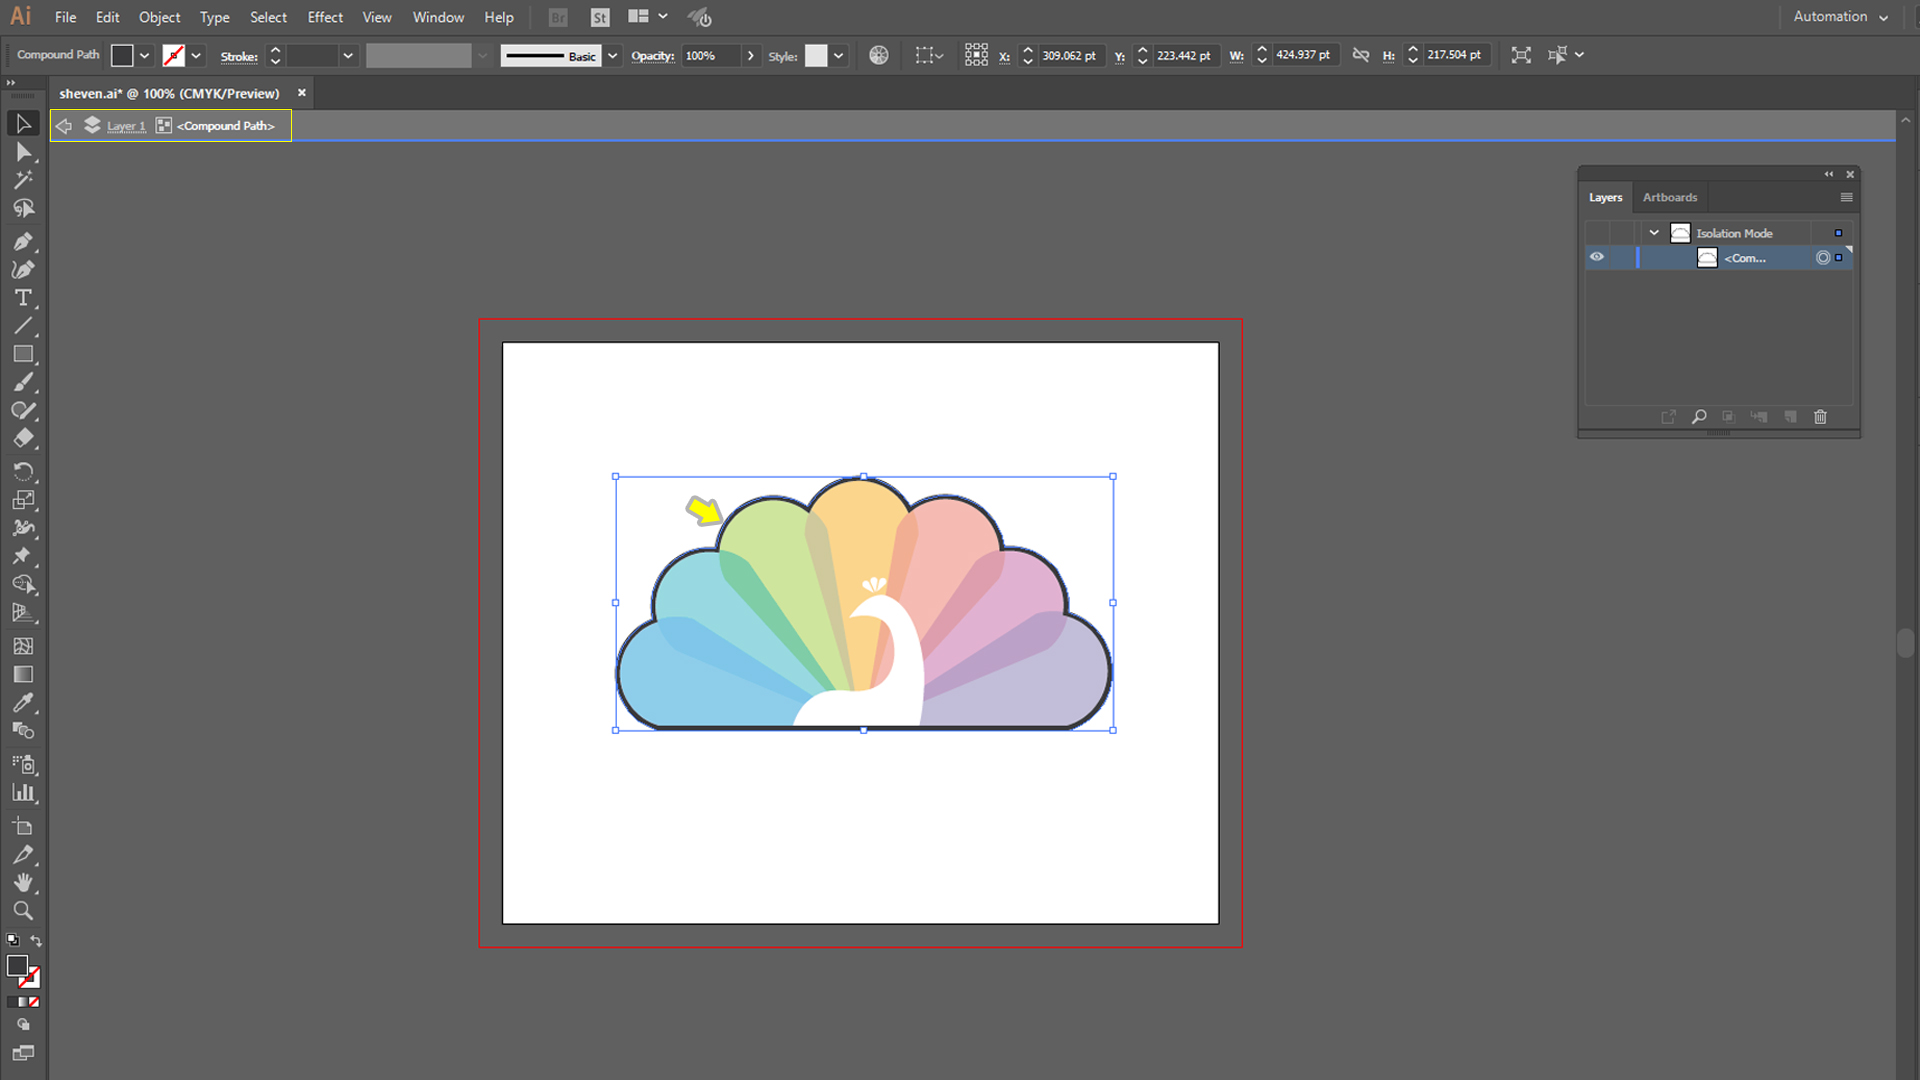The height and width of the screenshot is (1080, 1920).
Task: Select the Rotate tool
Action: [x=23, y=472]
